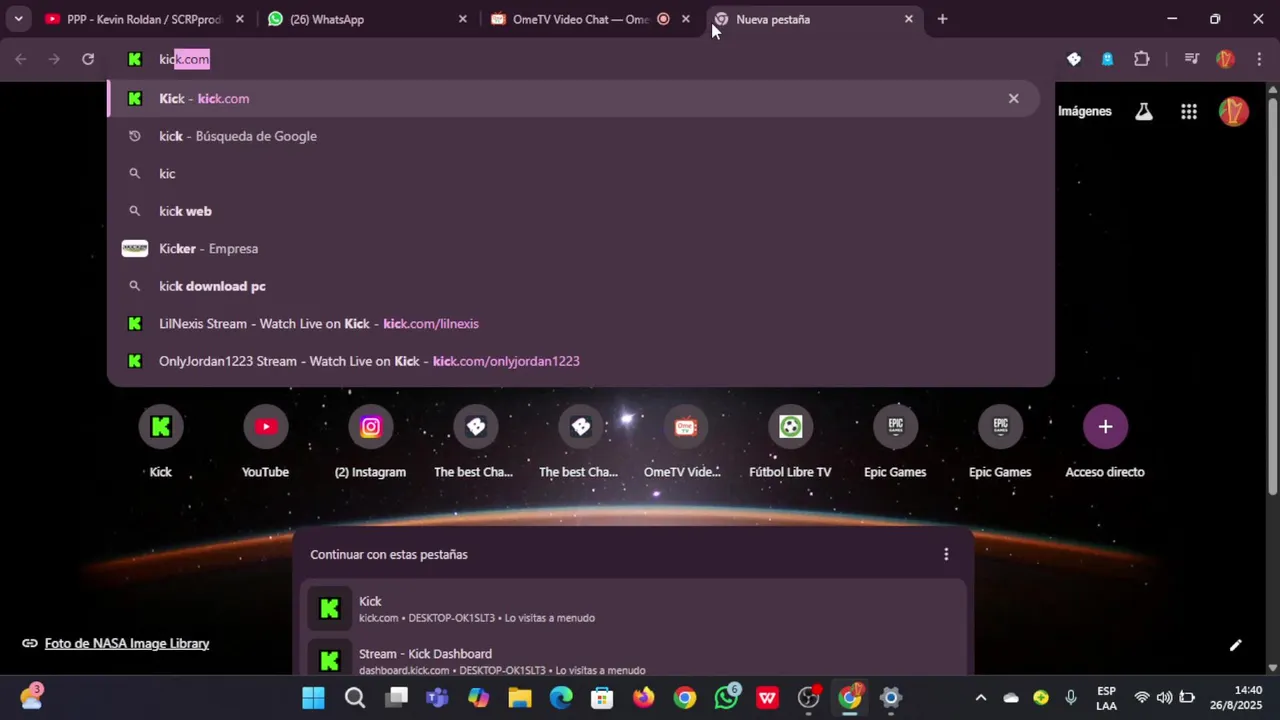This screenshot has height=720, width=1280.
Task: Open the tab search dropdown arrow
Action: point(18,19)
